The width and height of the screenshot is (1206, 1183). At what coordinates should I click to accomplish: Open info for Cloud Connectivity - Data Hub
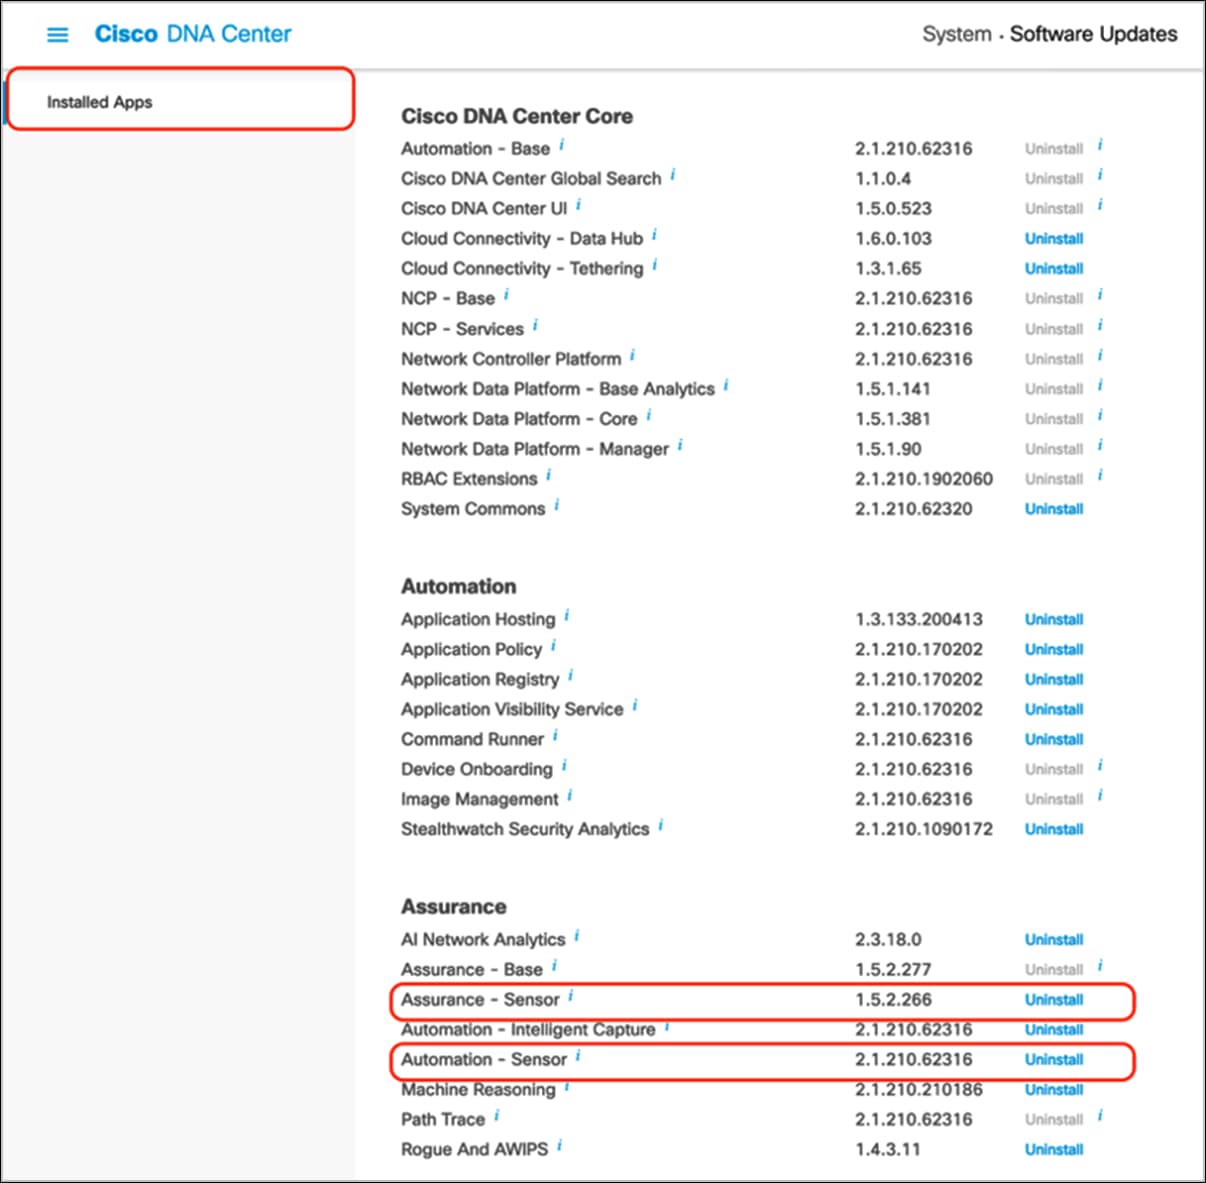[x=654, y=235]
